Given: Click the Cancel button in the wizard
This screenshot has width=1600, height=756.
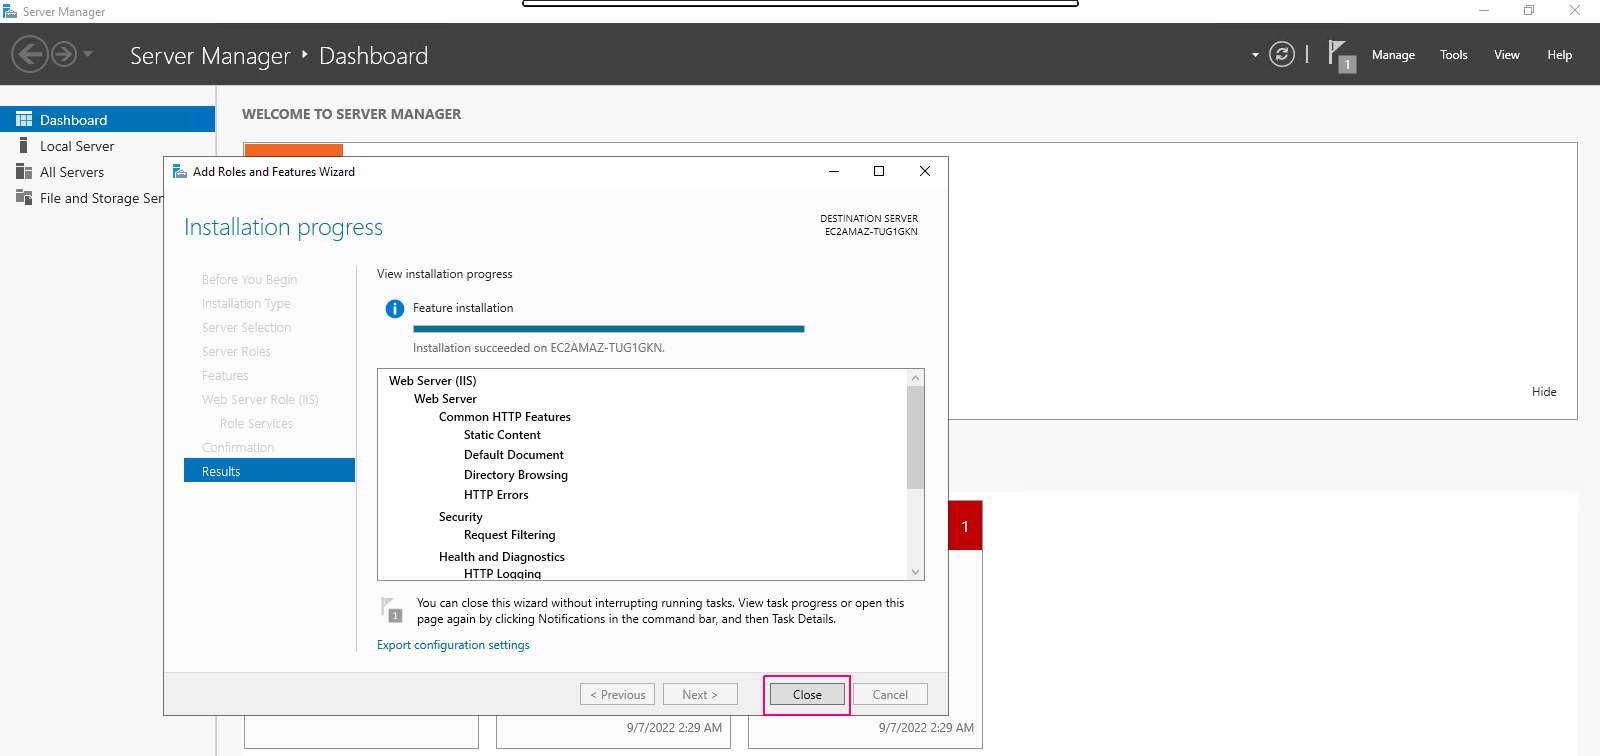Looking at the screenshot, I should [890, 694].
